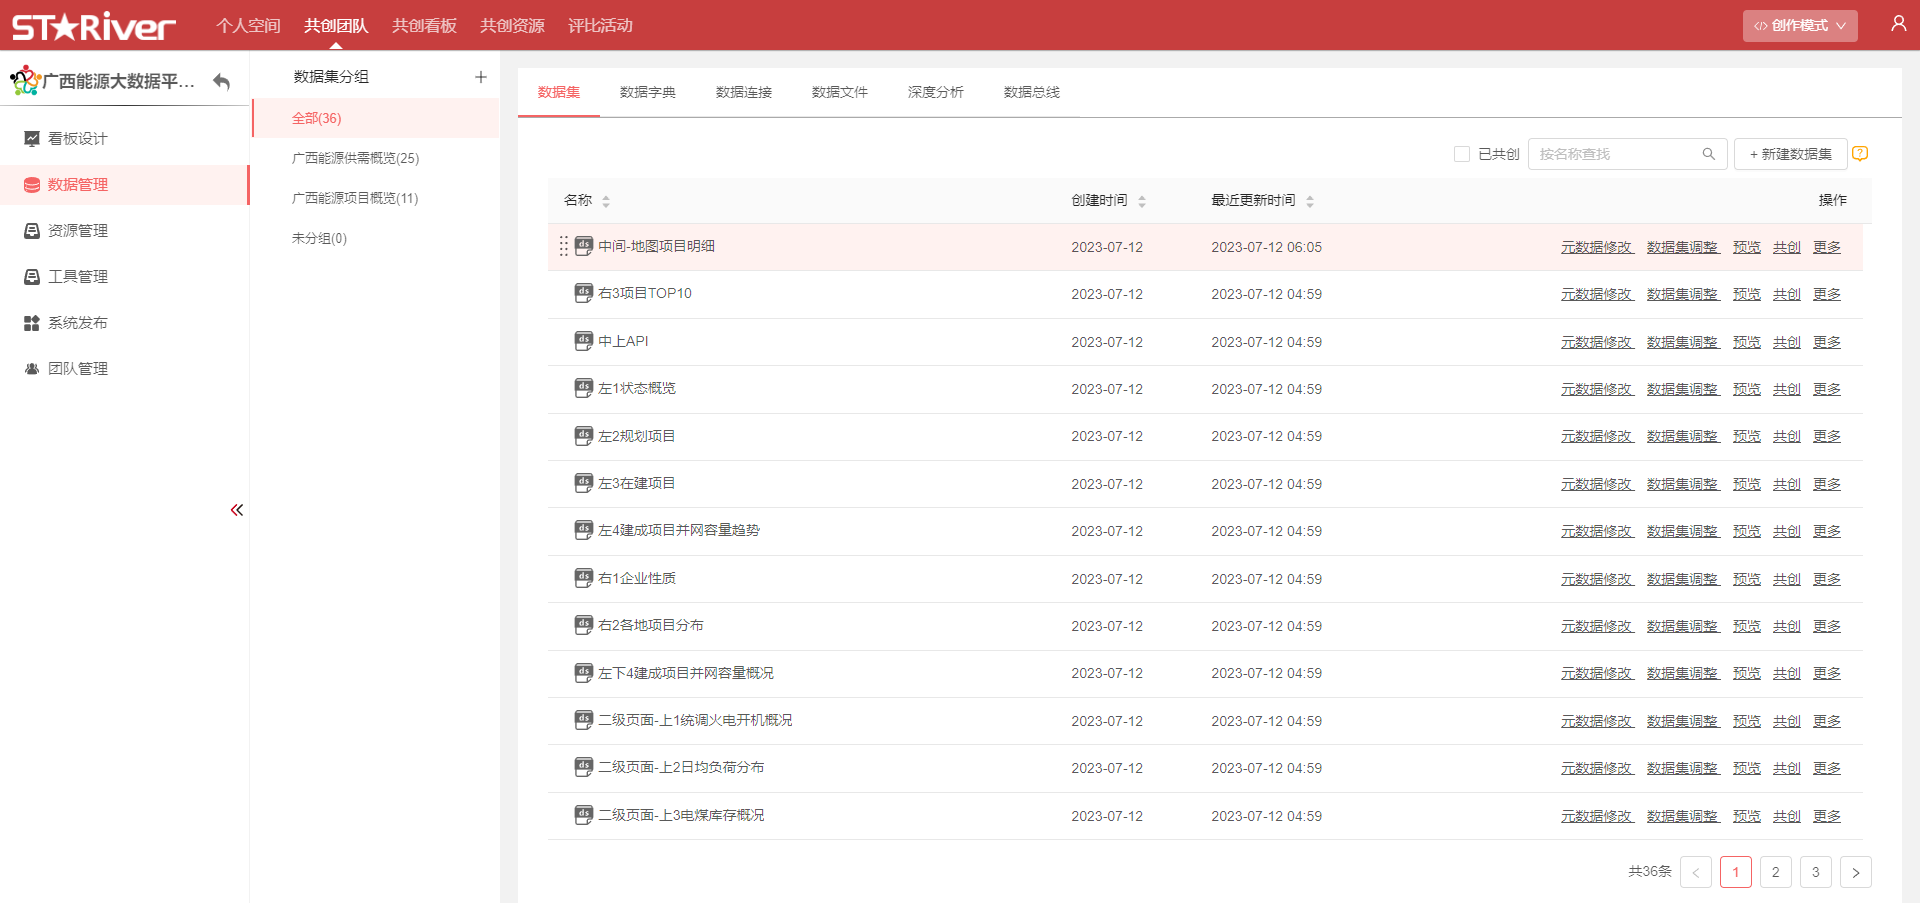
Task: Open the user profile icon in the header
Action: pos(1897,24)
